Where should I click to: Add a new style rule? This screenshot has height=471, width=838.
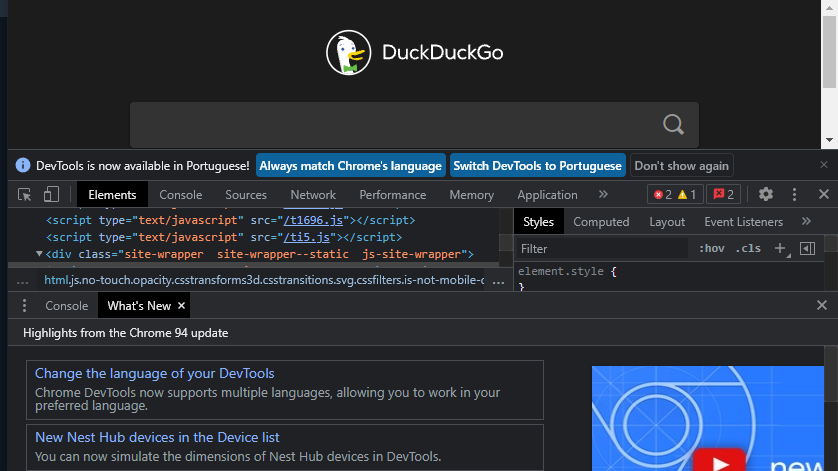(x=780, y=248)
